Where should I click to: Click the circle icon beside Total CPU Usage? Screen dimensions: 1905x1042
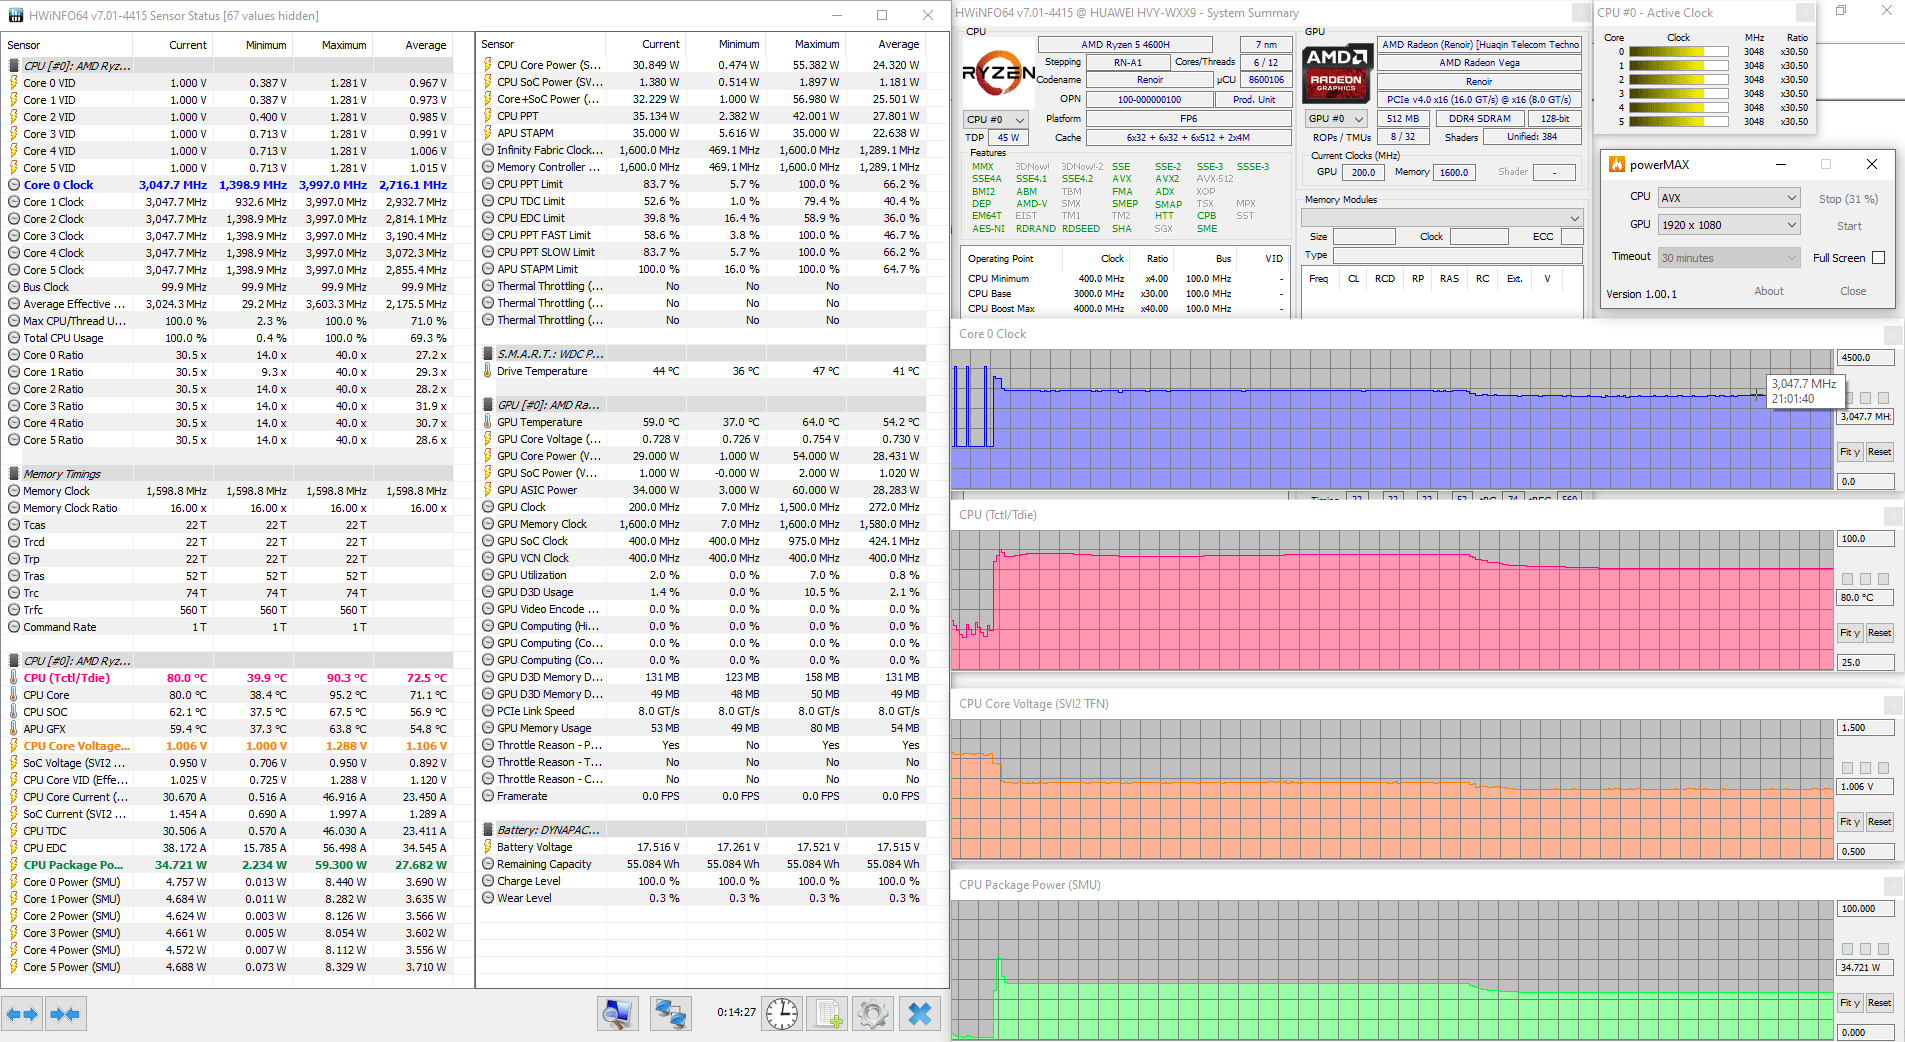pos(14,338)
